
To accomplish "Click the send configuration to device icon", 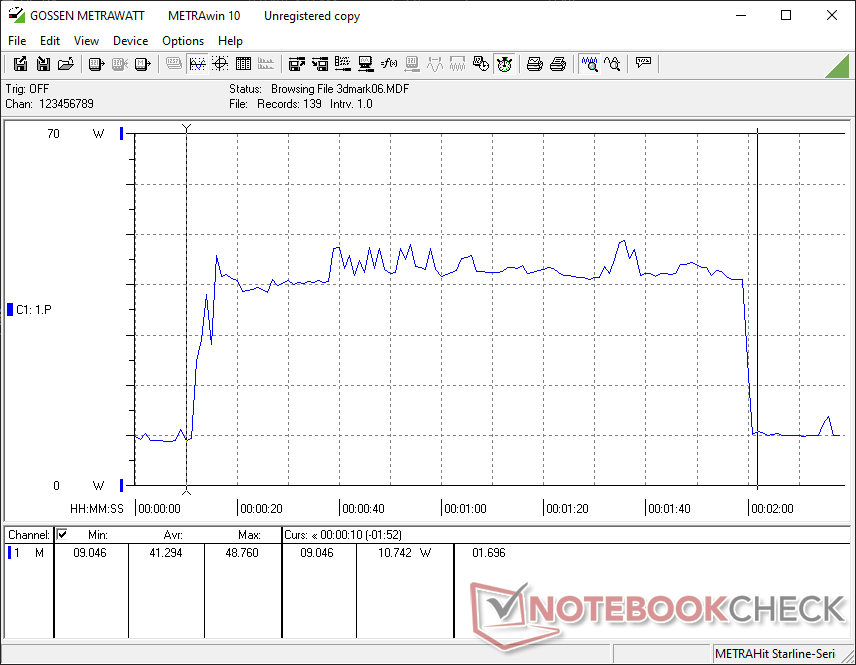I will (x=296, y=64).
